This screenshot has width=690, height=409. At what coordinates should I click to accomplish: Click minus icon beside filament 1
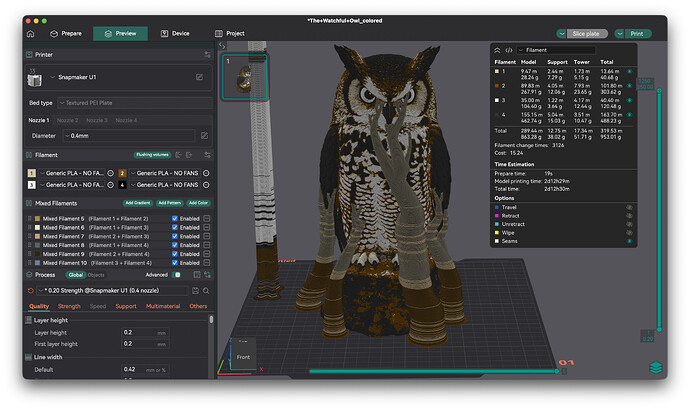(110, 173)
